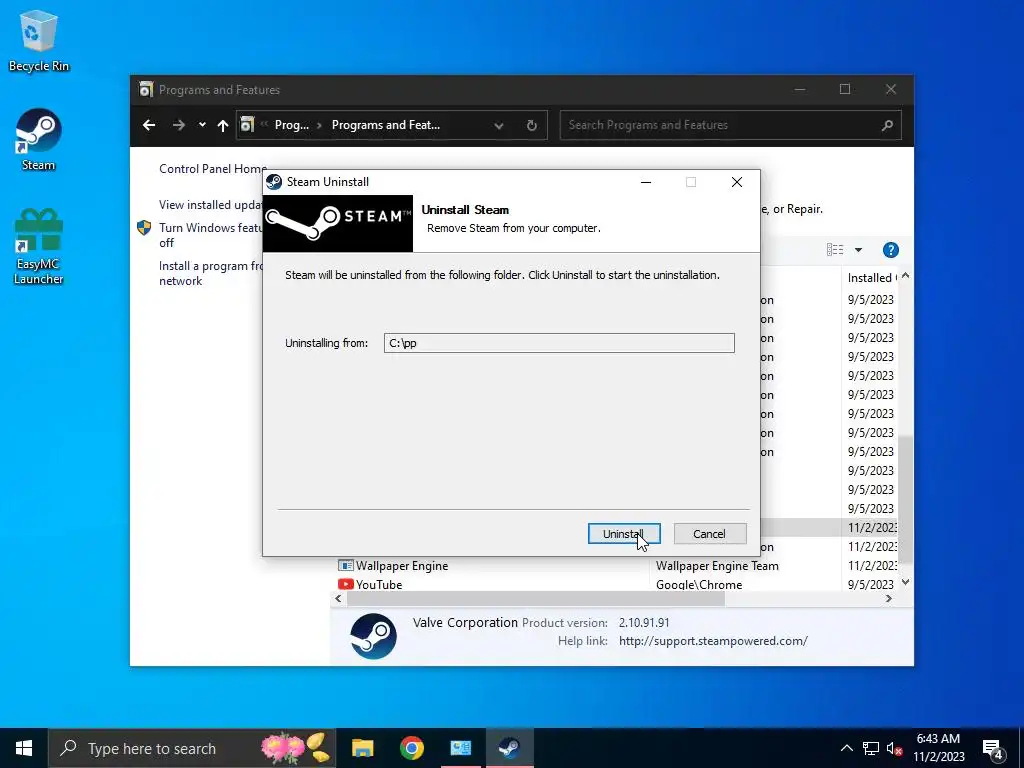Go up one level with up arrow

point(223,125)
